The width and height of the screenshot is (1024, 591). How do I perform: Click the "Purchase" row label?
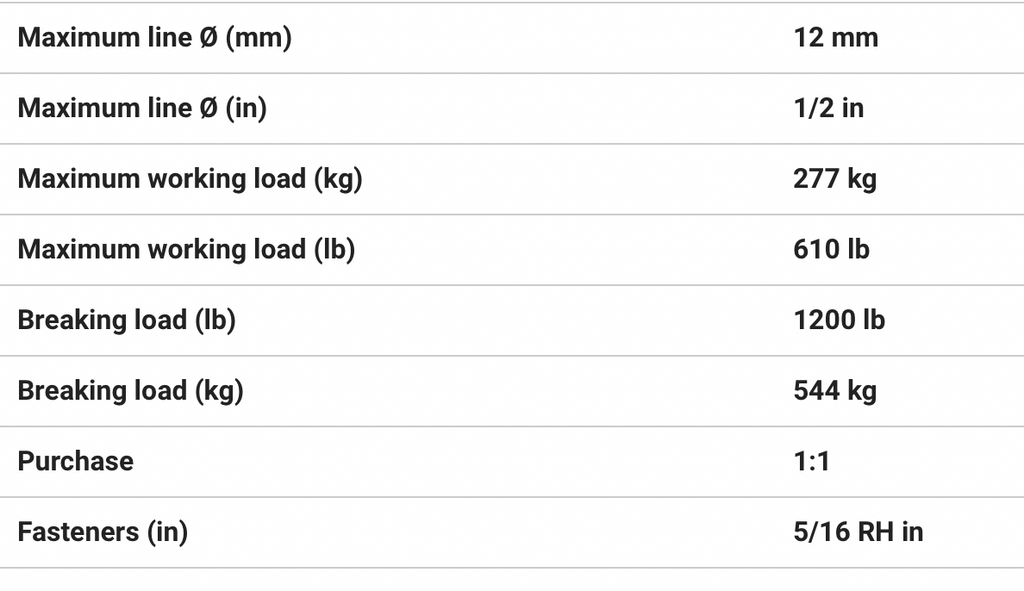click(75, 461)
